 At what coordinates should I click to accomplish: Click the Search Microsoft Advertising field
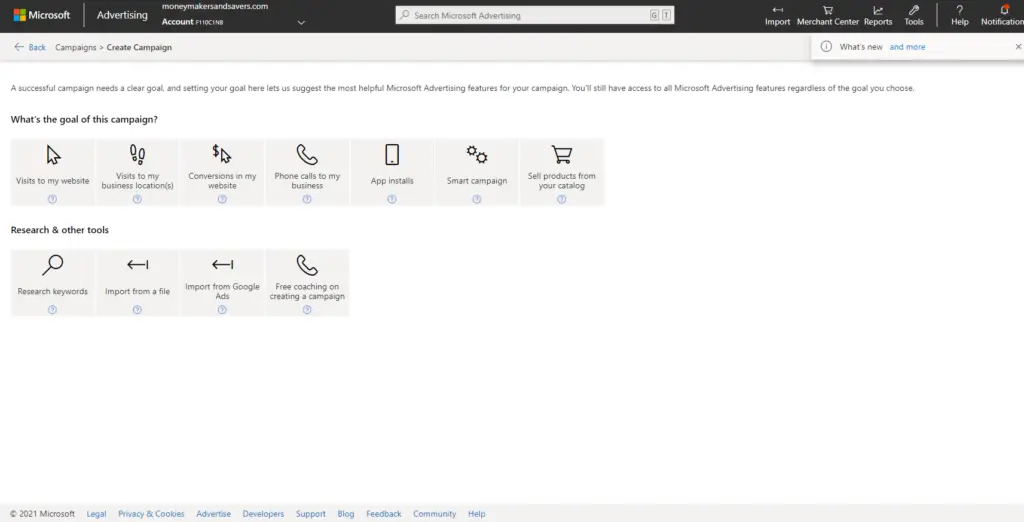534,15
